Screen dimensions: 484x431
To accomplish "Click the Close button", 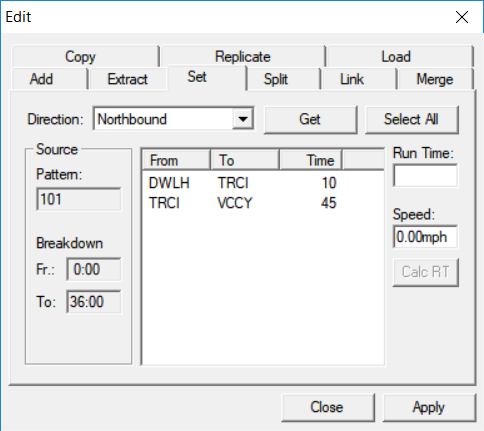I will [x=327, y=407].
